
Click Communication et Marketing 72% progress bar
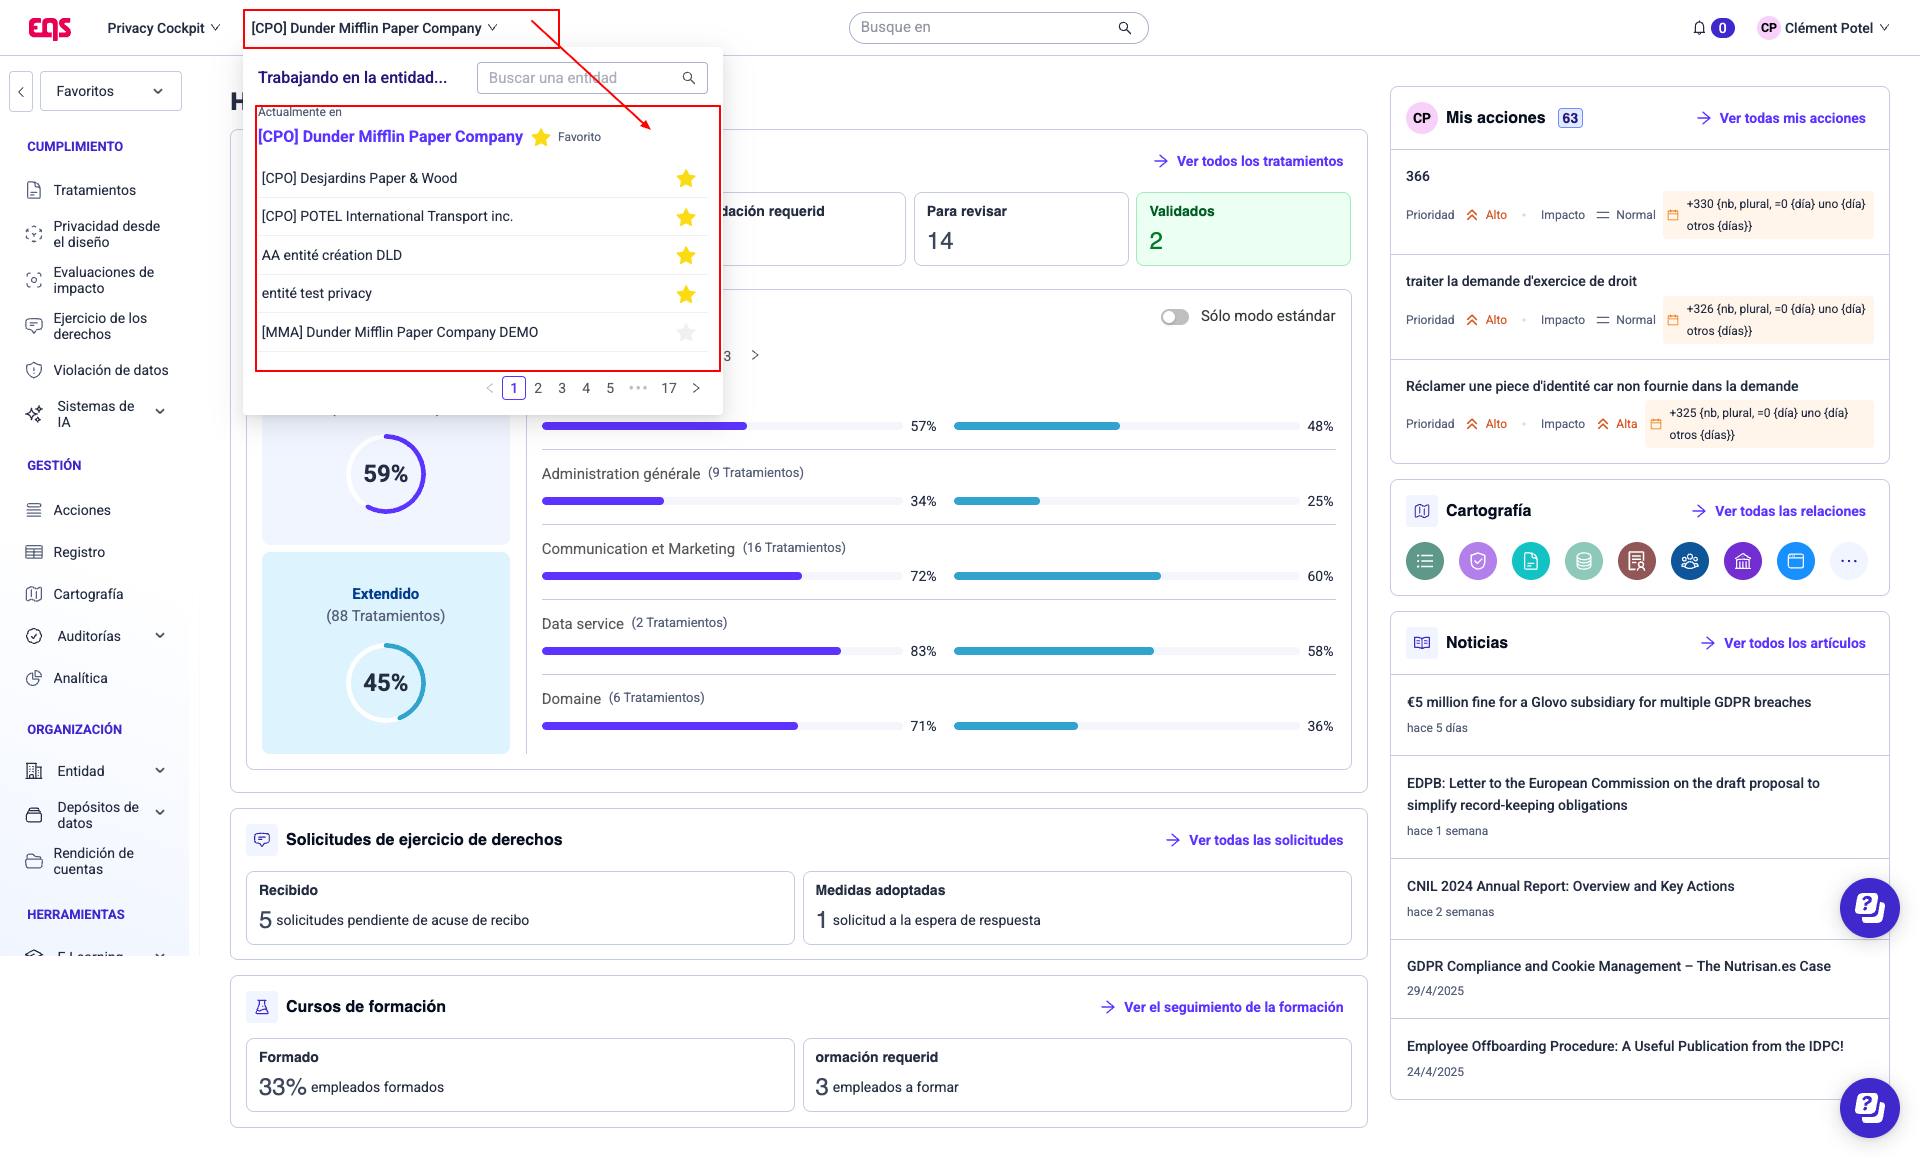pos(722,576)
